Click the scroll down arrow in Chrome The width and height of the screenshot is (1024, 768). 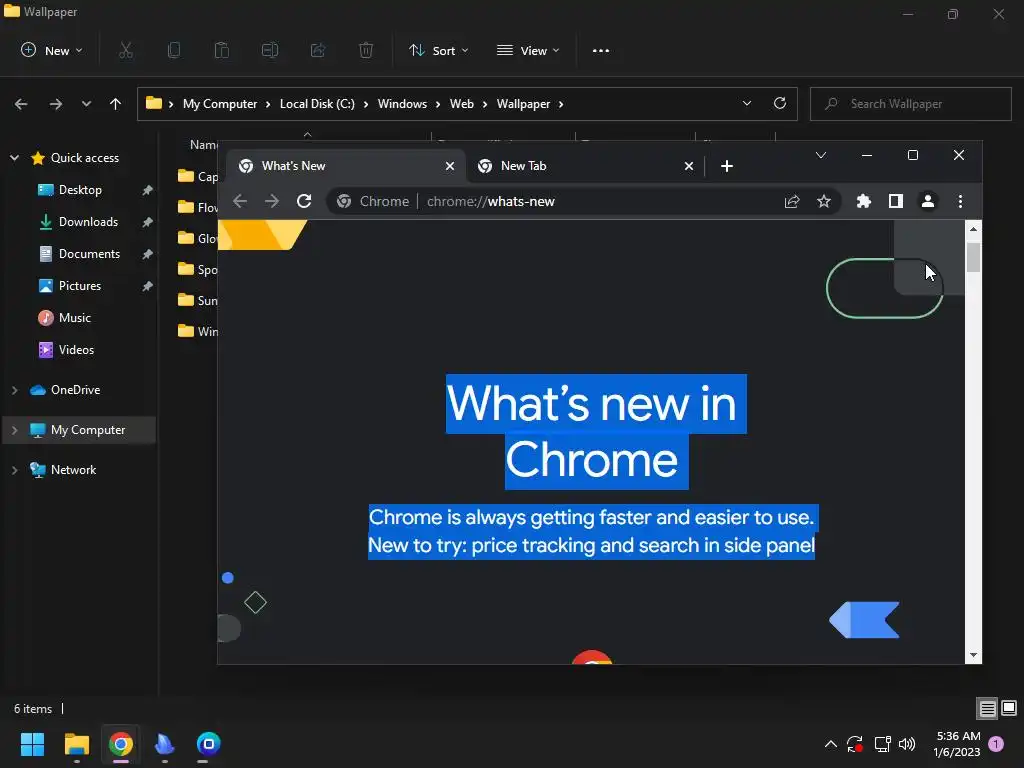pyautogui.click(x=973, y=655)
